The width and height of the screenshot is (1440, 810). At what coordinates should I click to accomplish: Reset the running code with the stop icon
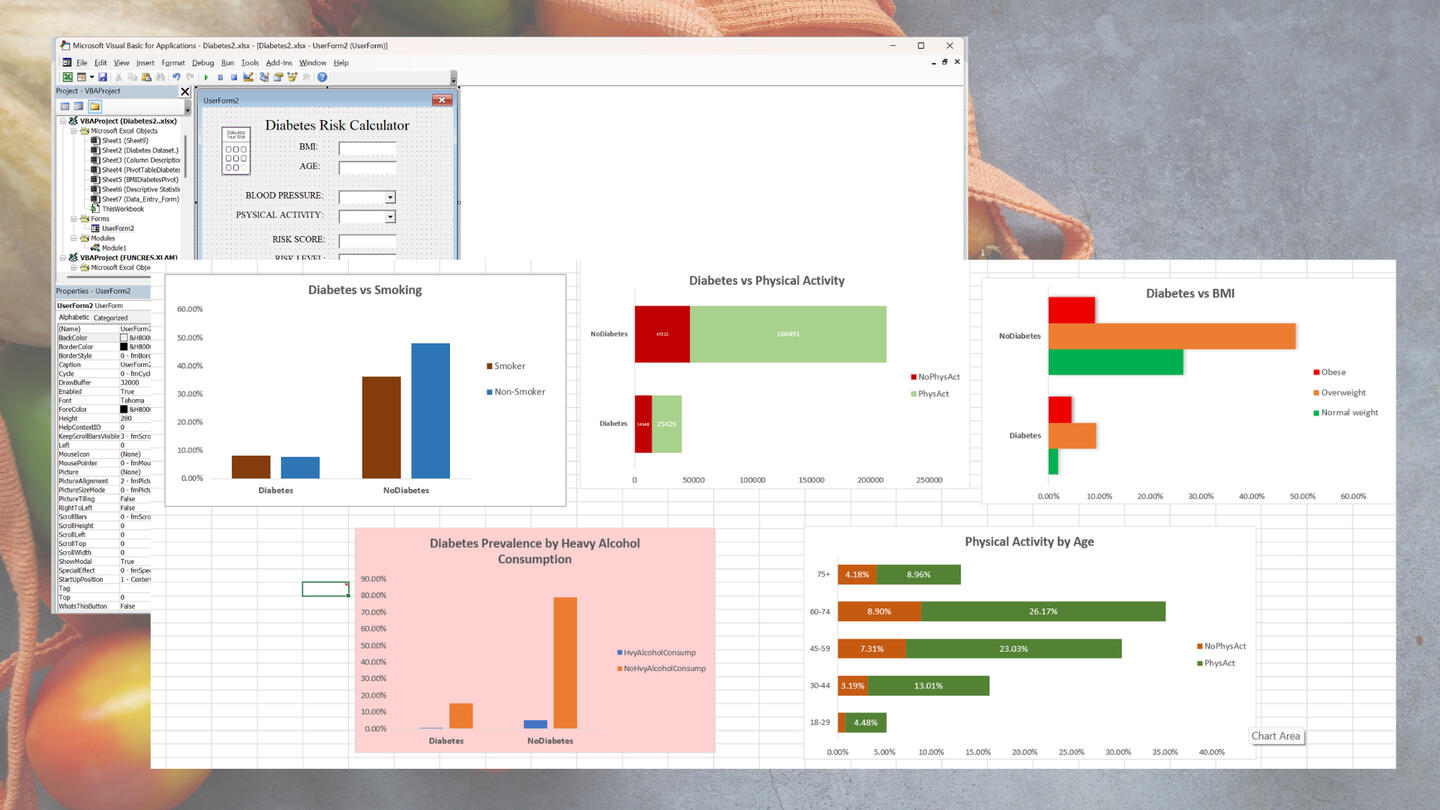[235, 77]
